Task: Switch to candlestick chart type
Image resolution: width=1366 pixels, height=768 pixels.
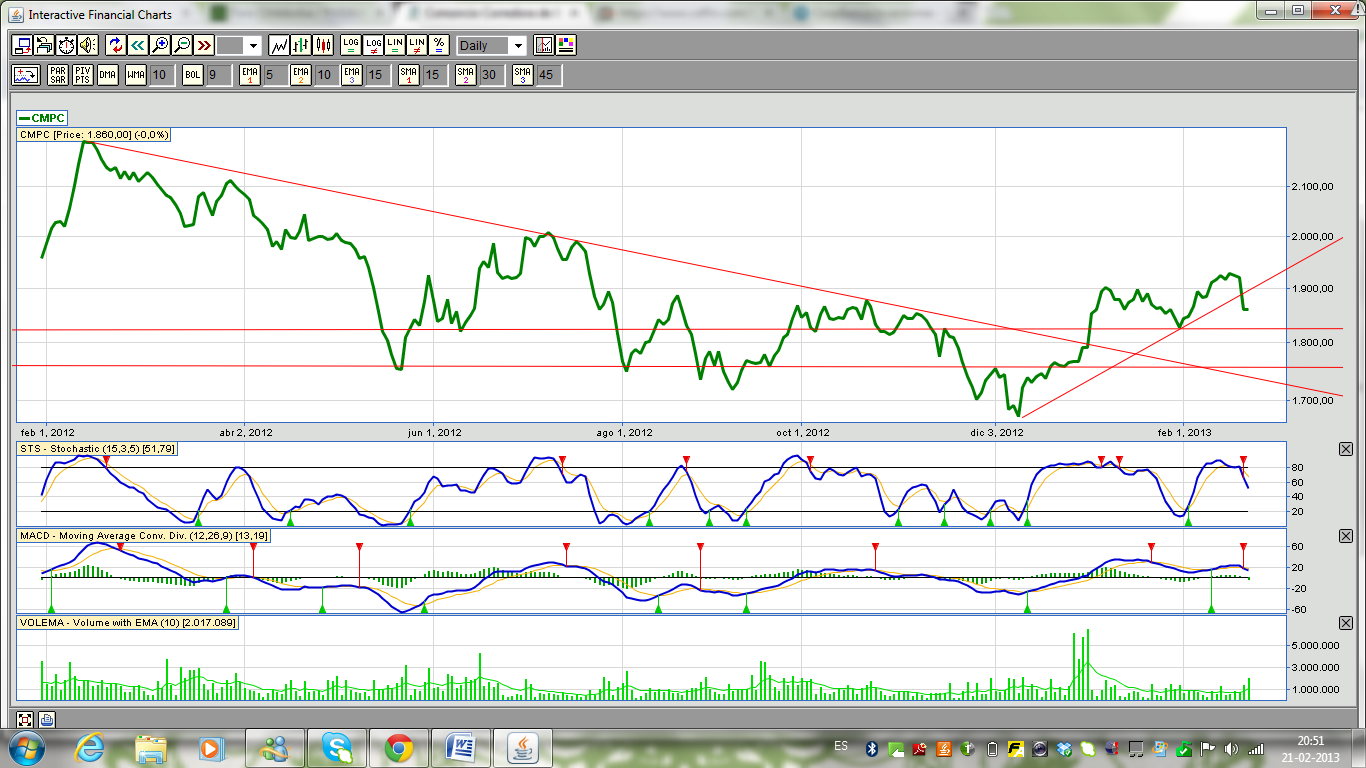Action: (323, 45)
